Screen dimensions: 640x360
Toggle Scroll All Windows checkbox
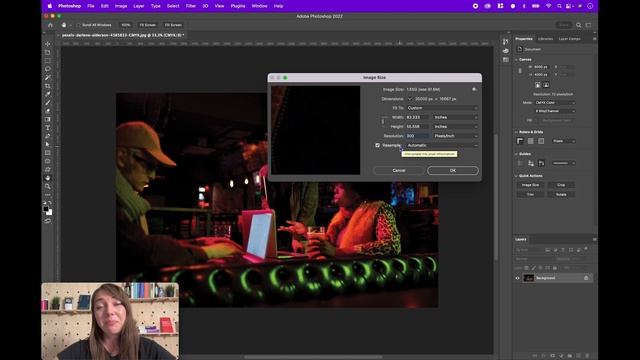pos(78,25)
